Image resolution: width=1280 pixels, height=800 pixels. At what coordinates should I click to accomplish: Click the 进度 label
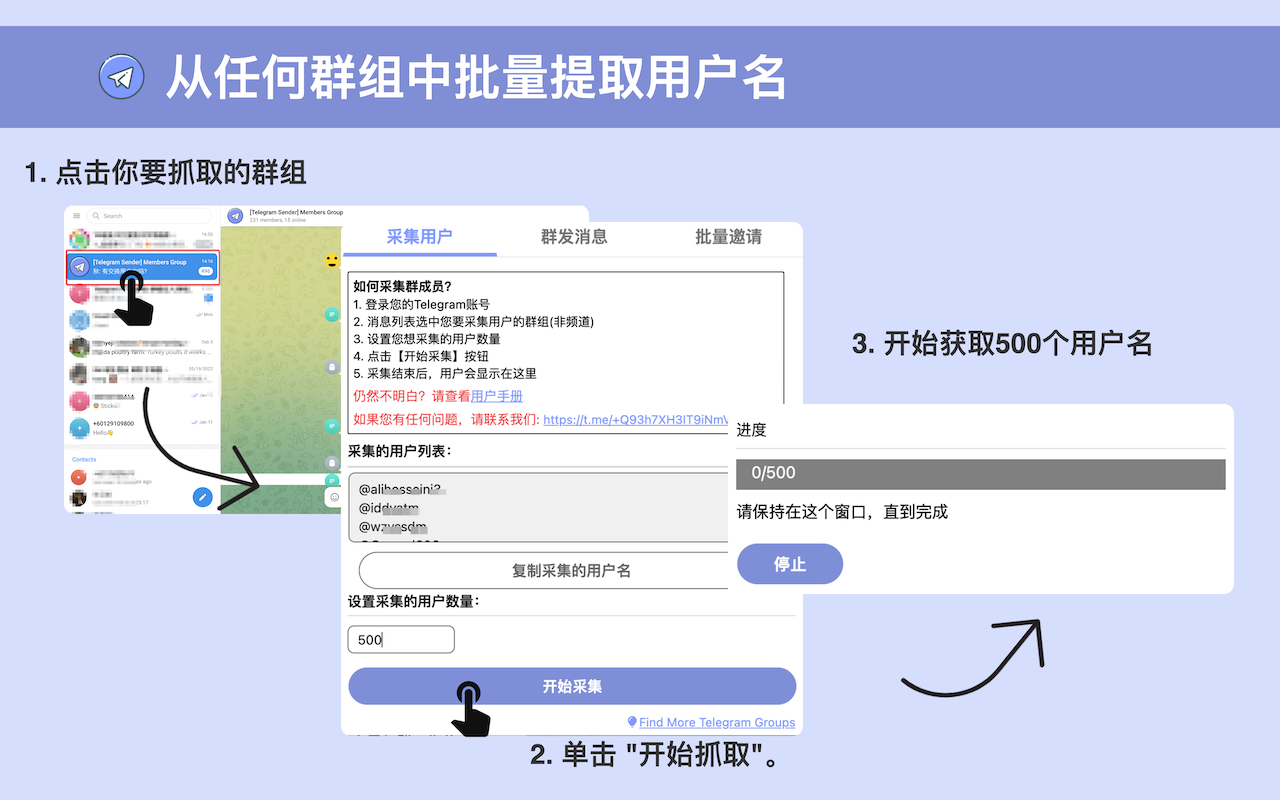tap(752, 430)
